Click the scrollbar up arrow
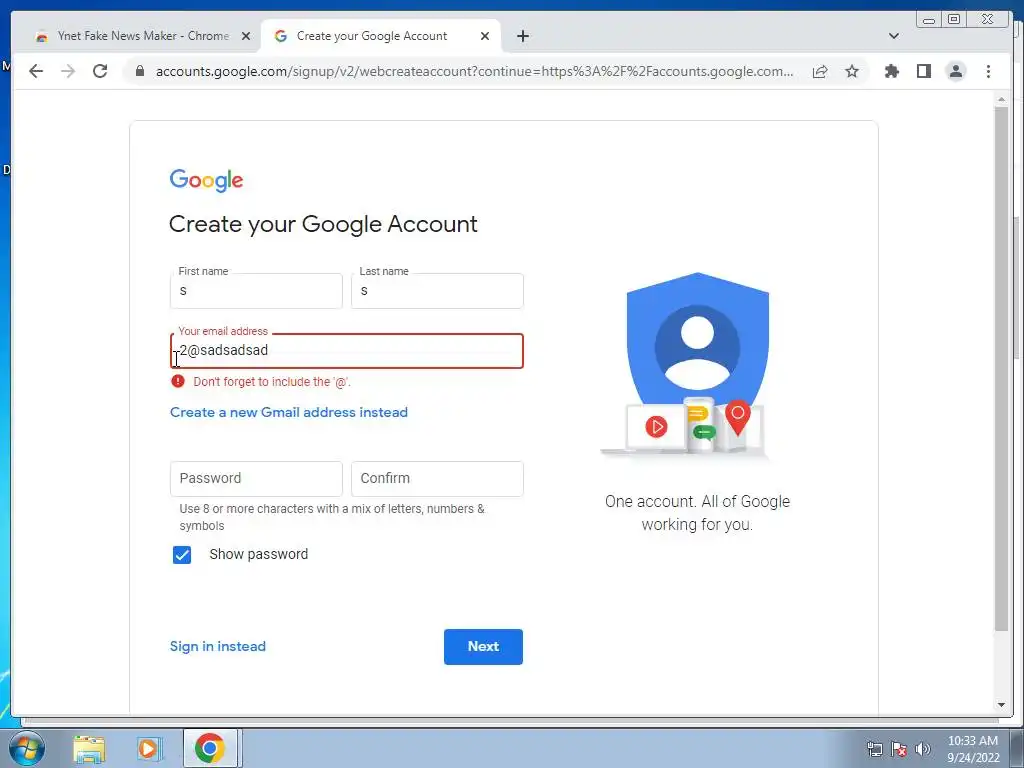Image resolution: width=1024 pixels, height=768 pixels. (1001, 99)
